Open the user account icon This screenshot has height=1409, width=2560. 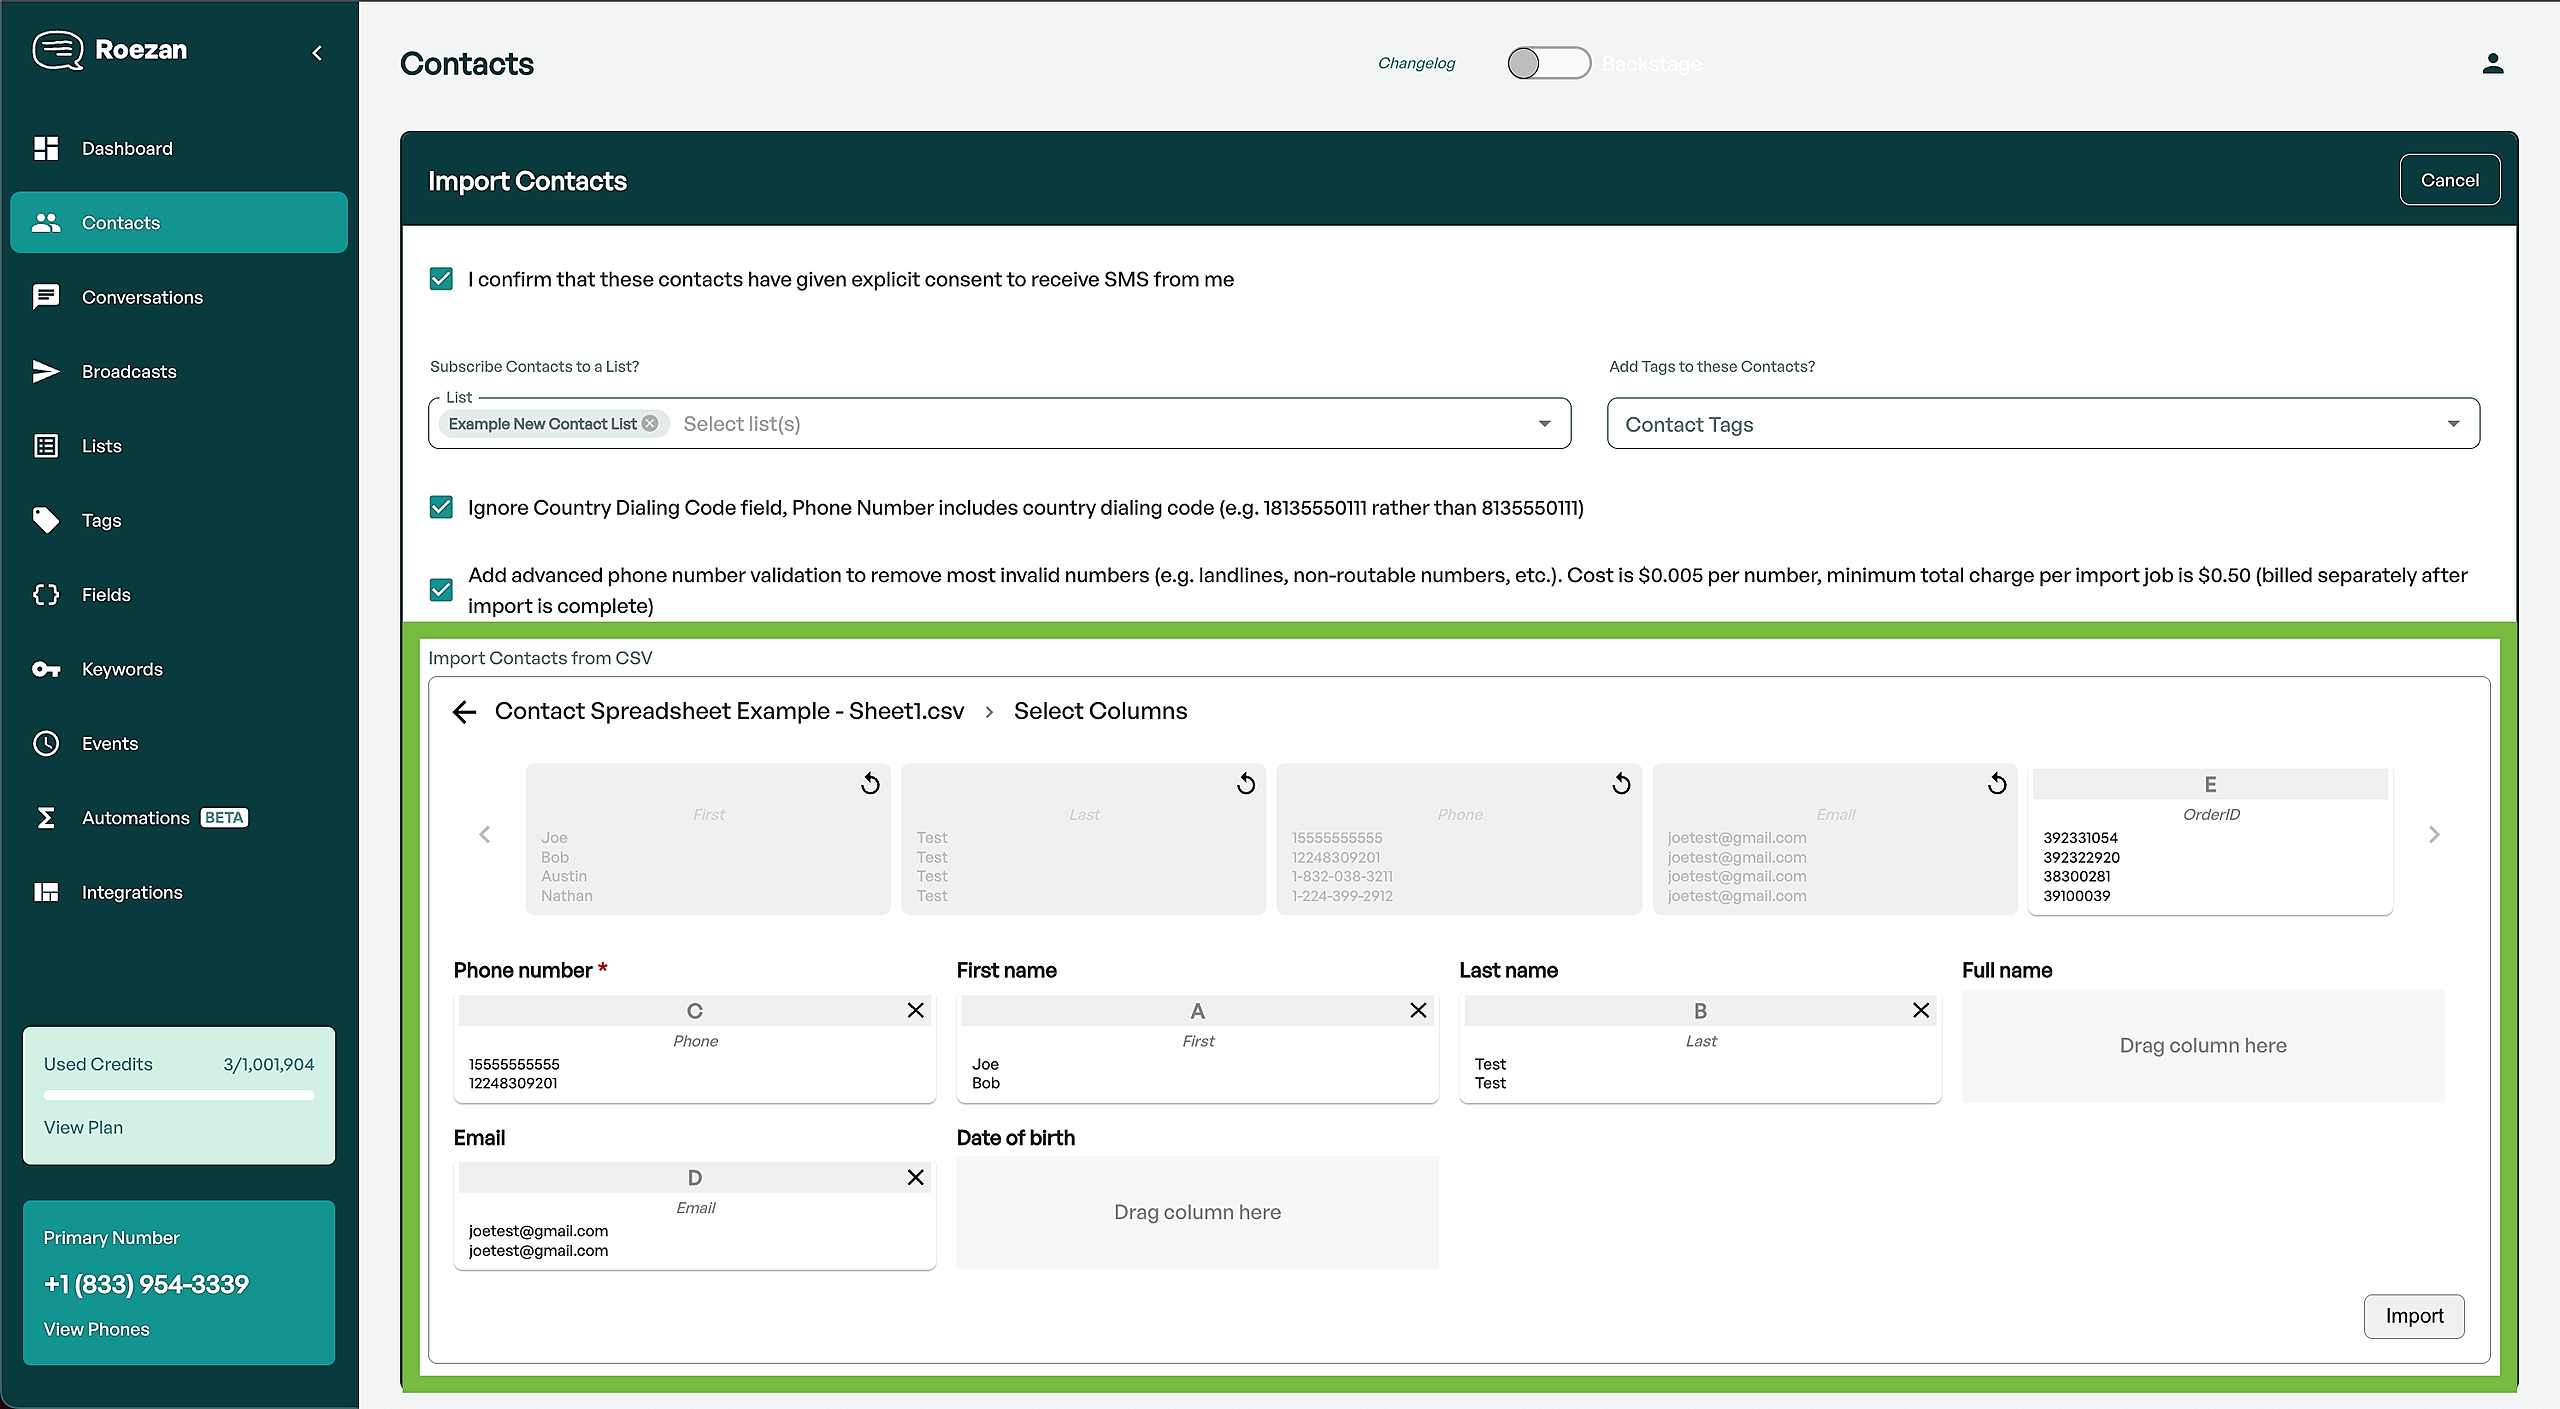pos(2492,64)
